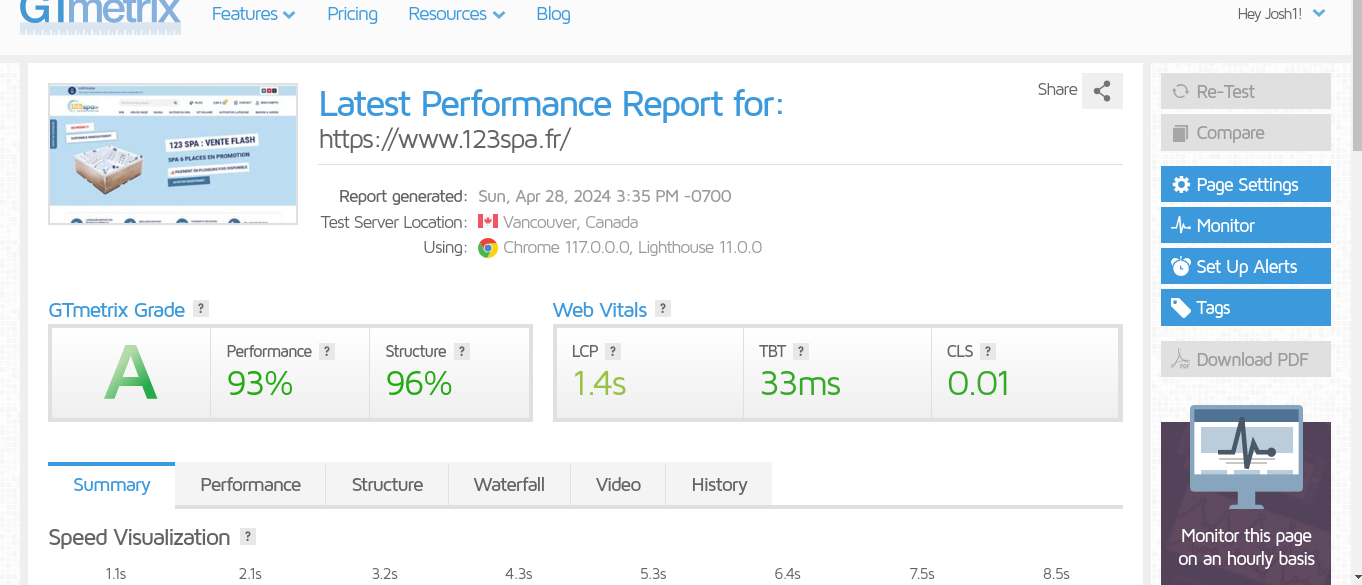Click the 123spa page screenshot thumbnail
Image resolution: width=1362 pixels, height=585 pixels.
173,154
